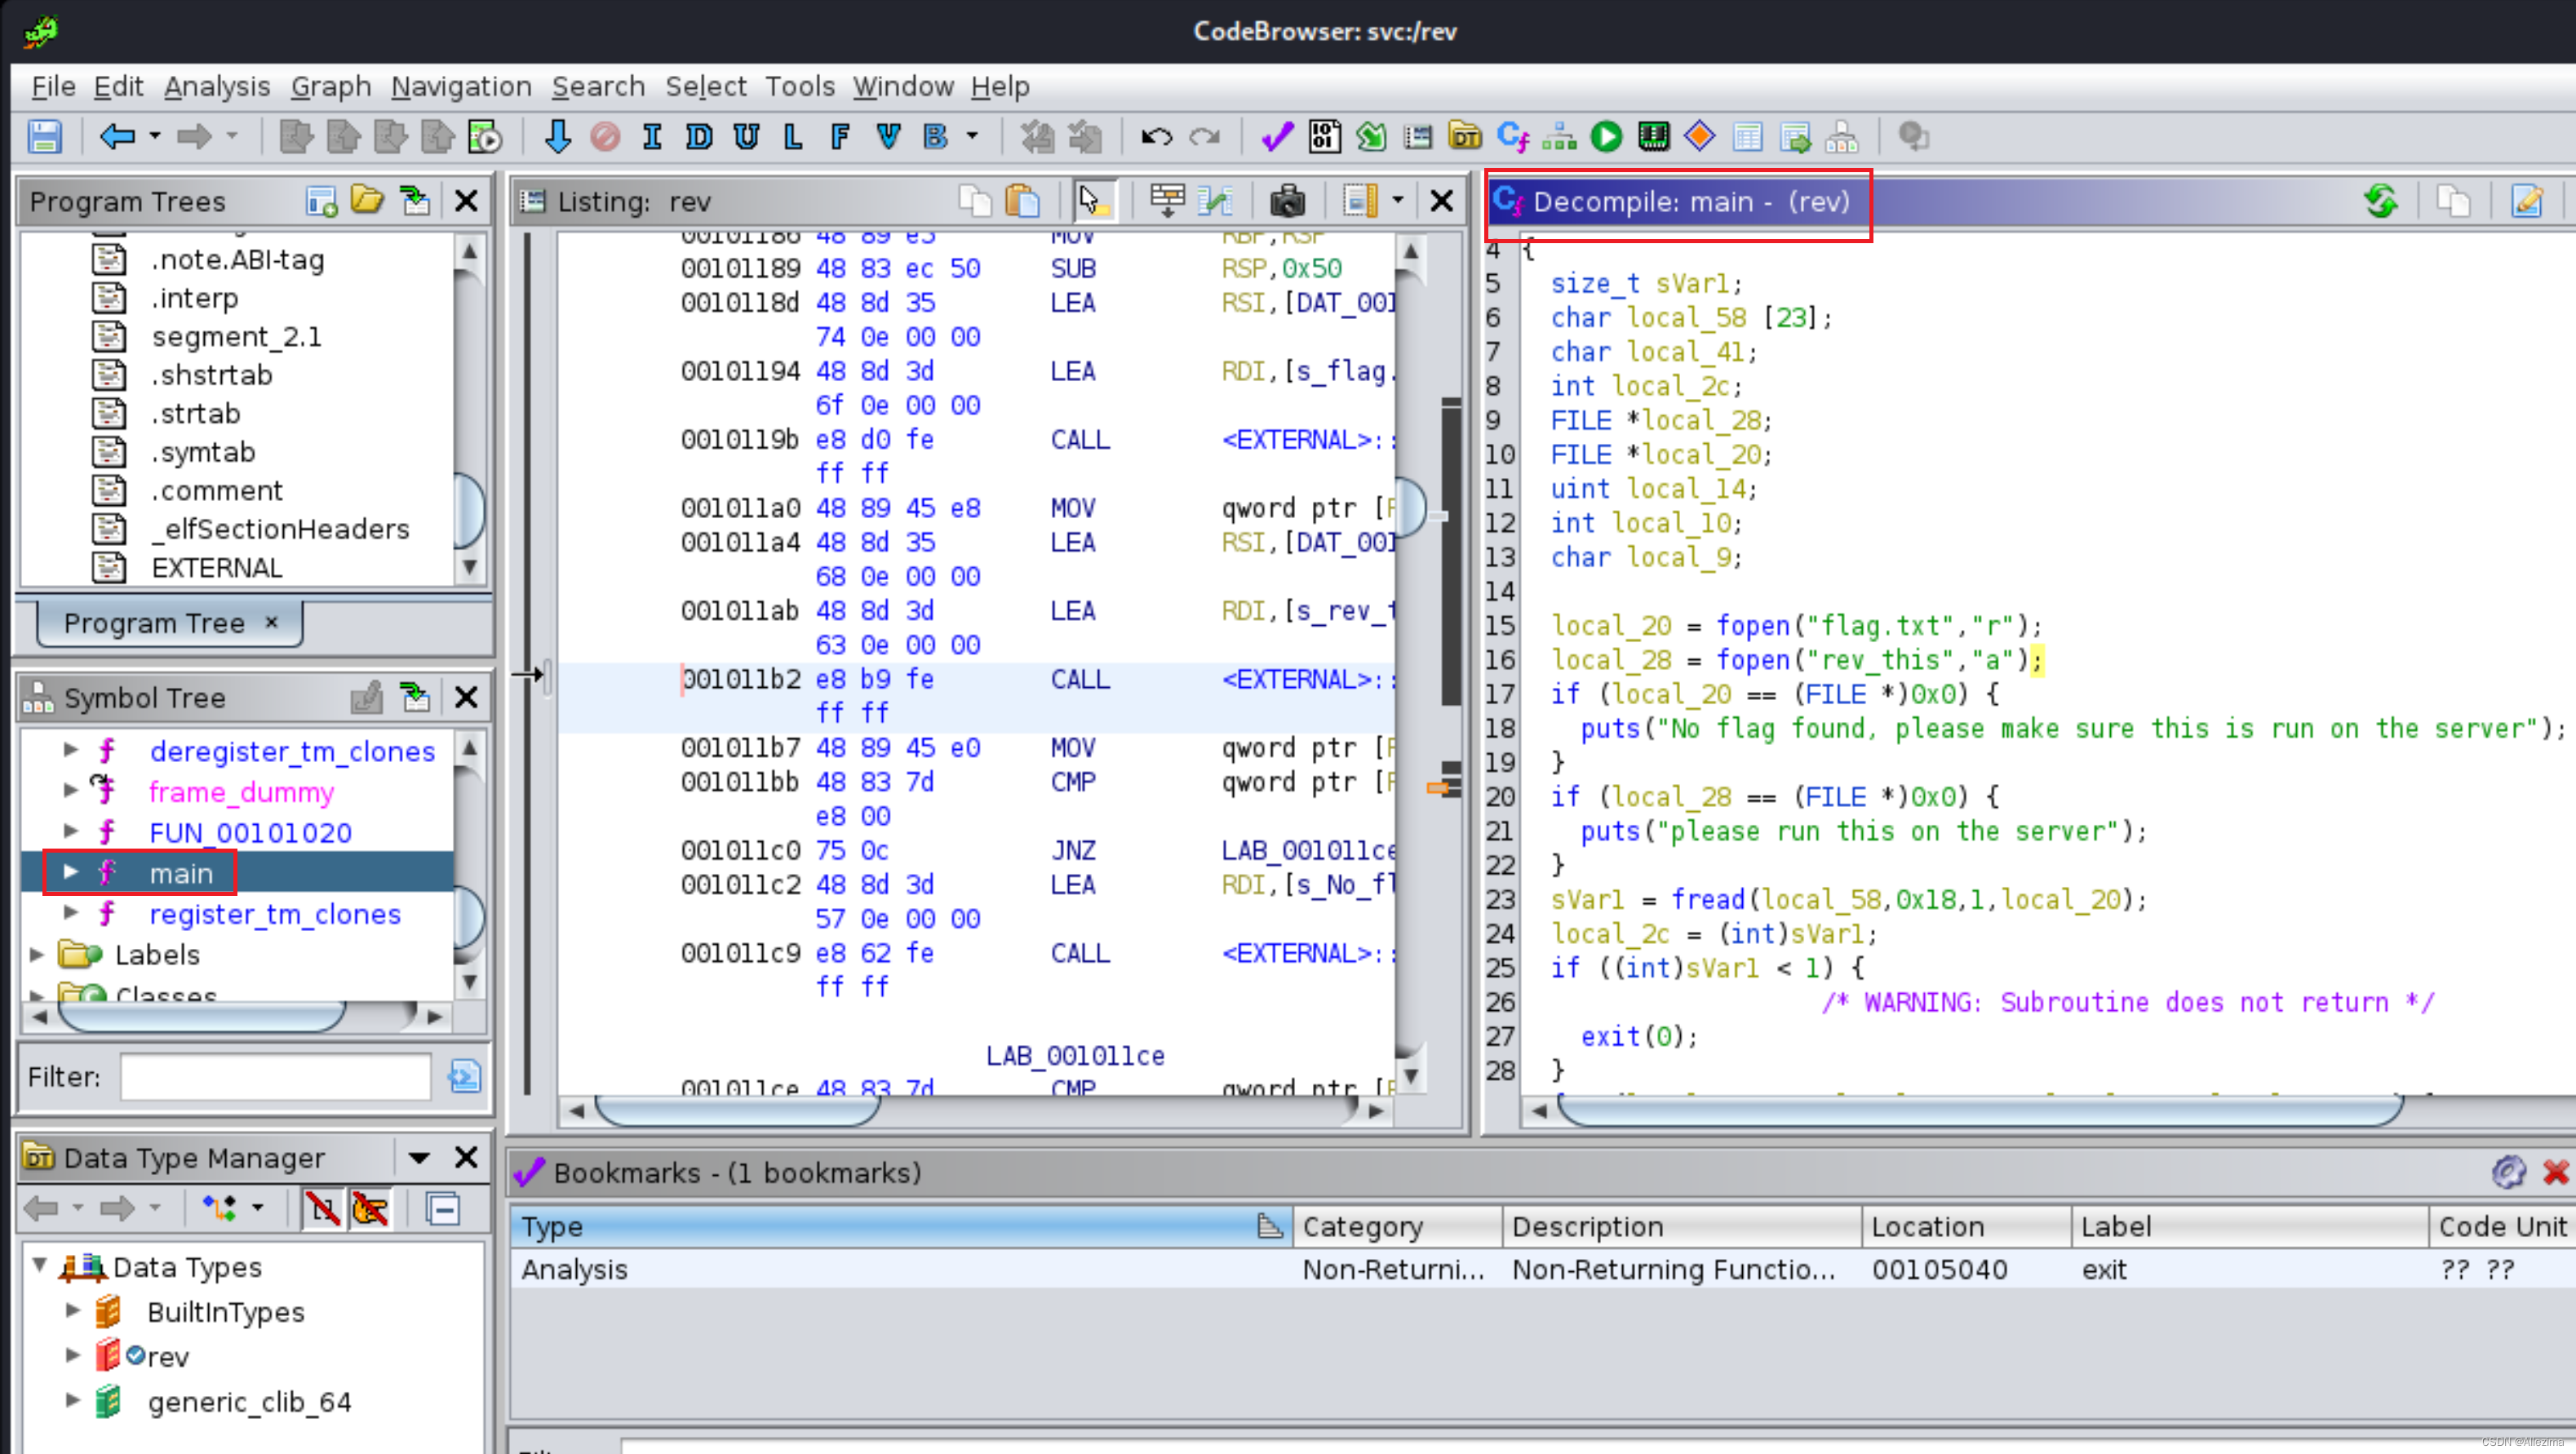The height and width of the screenshot is (1454, 2576).
Task: Open Data Type Manager dropdown menu arrow
Action: click(419, 1158)
